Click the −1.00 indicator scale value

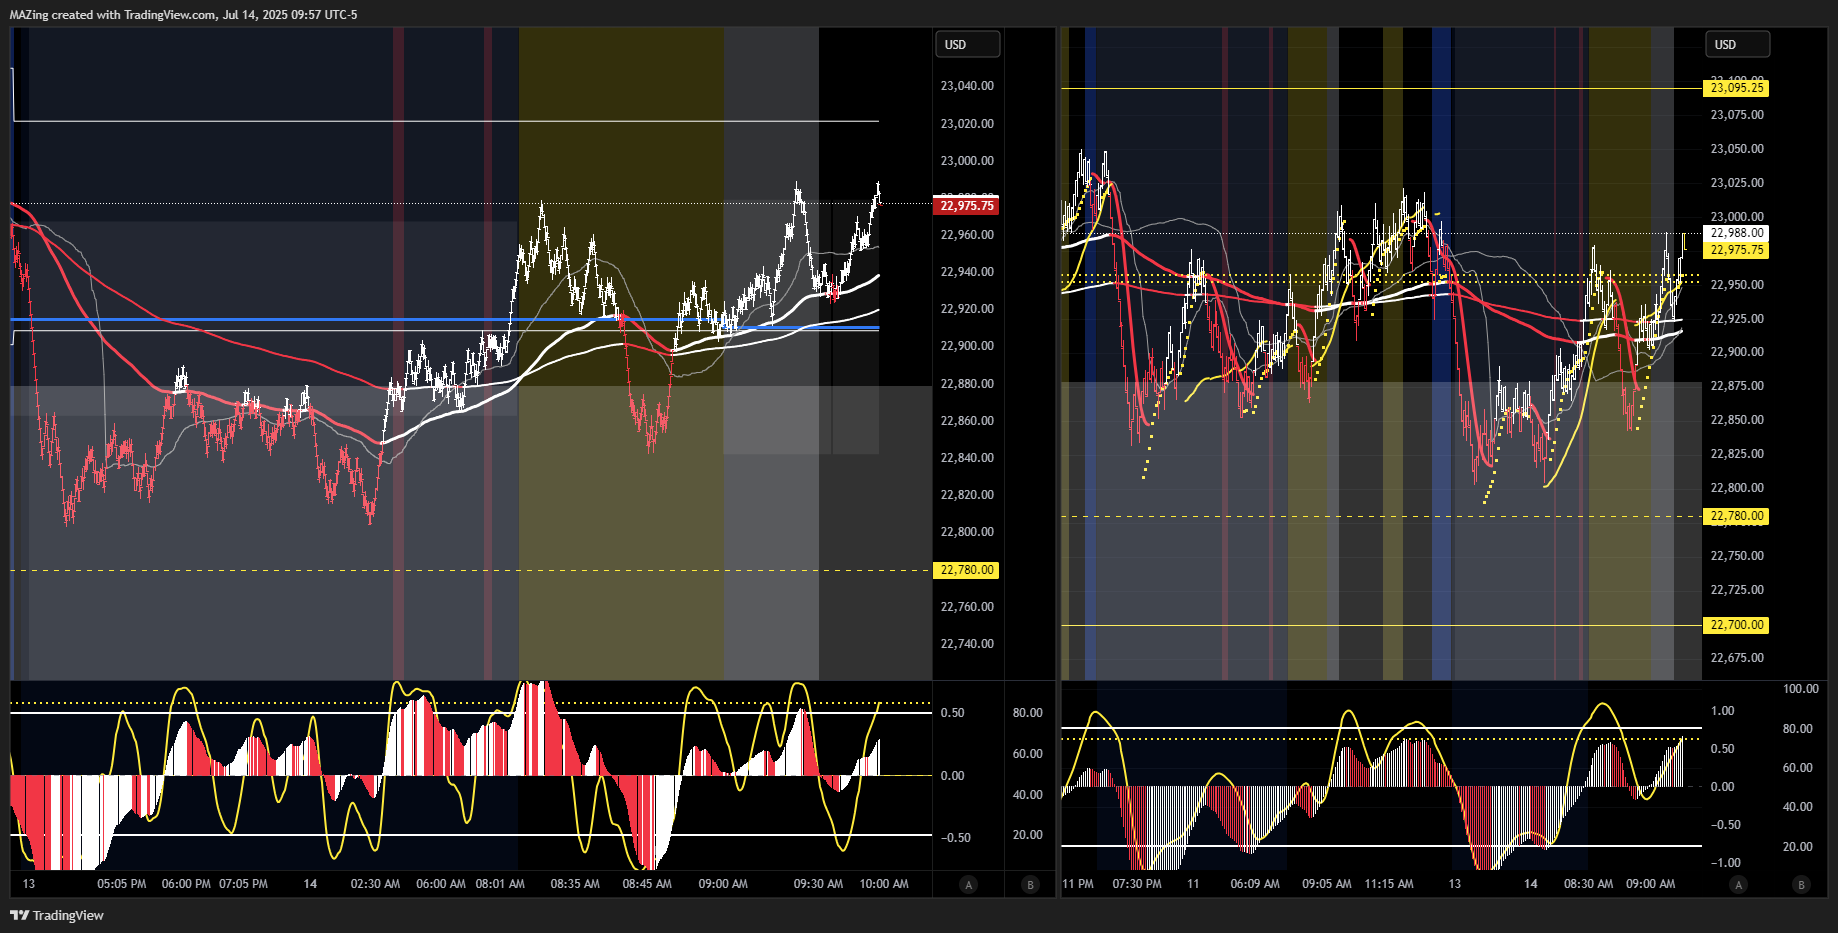(x=1726, y=863)
